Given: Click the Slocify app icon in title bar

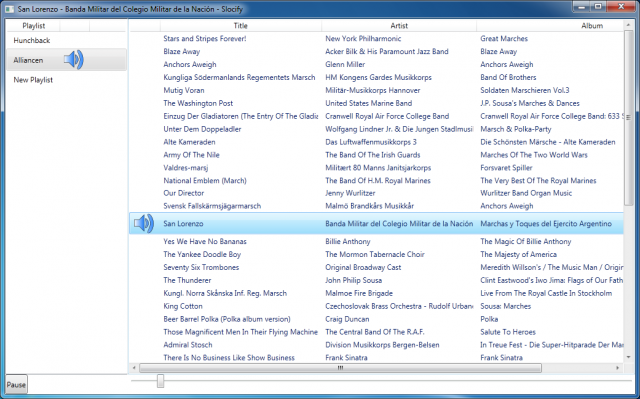Looking at the screenshot, I should [x=10, y=9].
